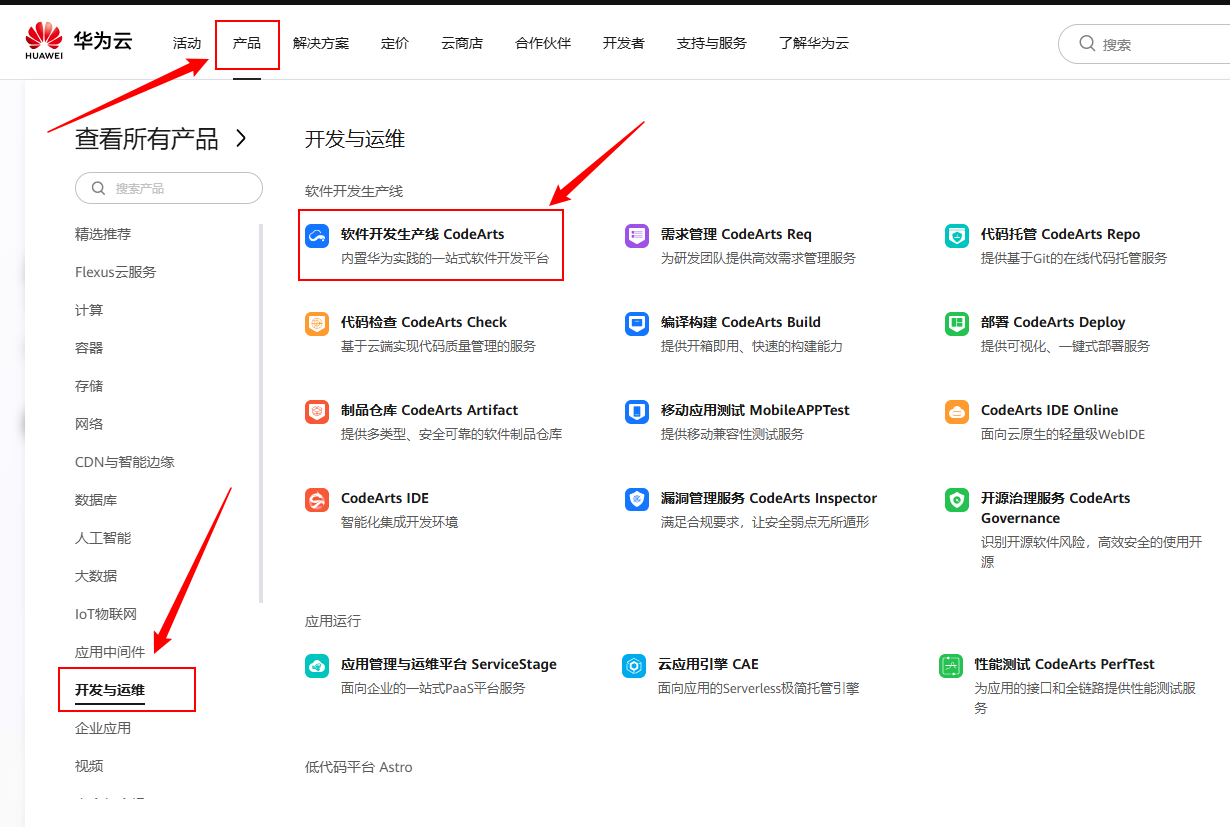Image resolution: width=1230 pixels, height=827 pixels.
Task: Click the magnifier icon in the top search box
Action: click(x=1088, y=44)
